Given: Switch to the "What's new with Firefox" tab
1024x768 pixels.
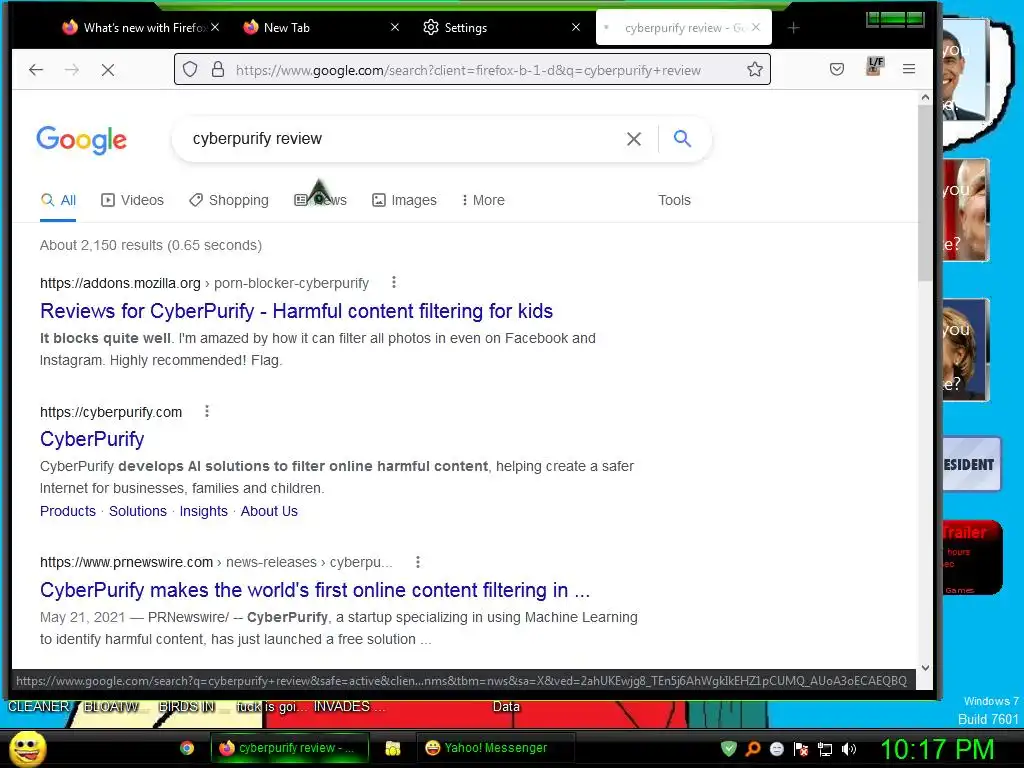Looking at the screenshot, I should coord(142,27).
